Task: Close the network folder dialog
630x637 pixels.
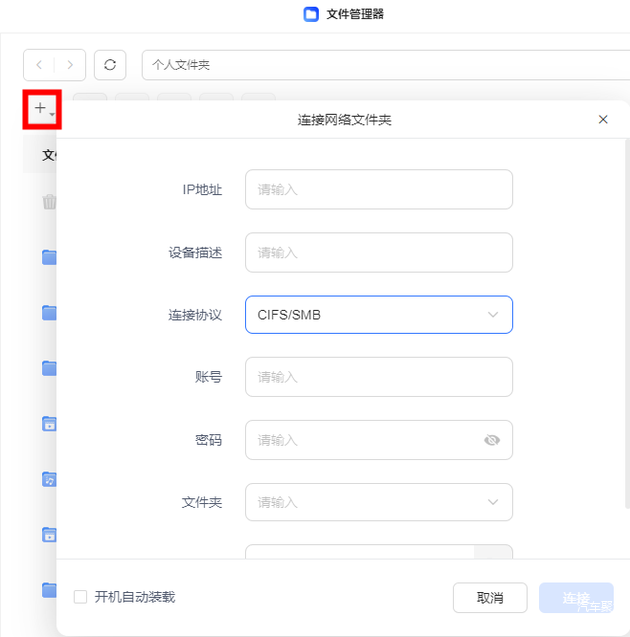Action: point(603,119)
